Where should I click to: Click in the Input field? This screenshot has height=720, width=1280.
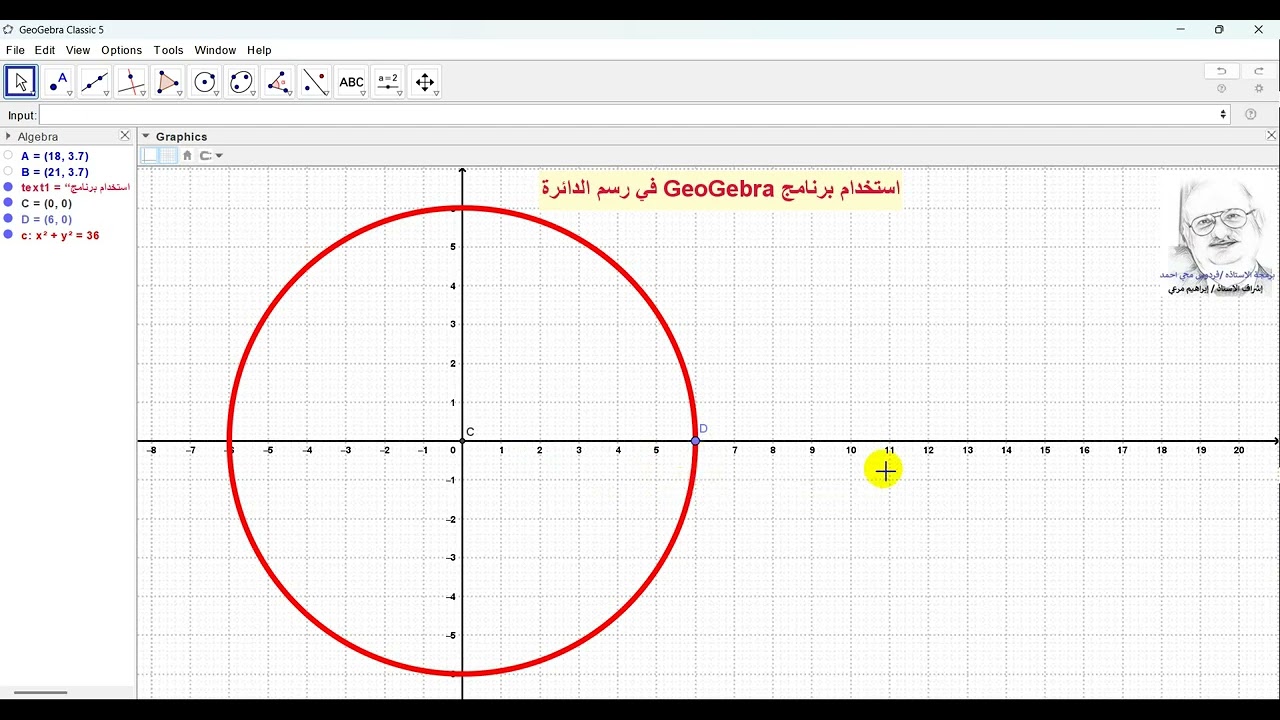coord(634,115)
